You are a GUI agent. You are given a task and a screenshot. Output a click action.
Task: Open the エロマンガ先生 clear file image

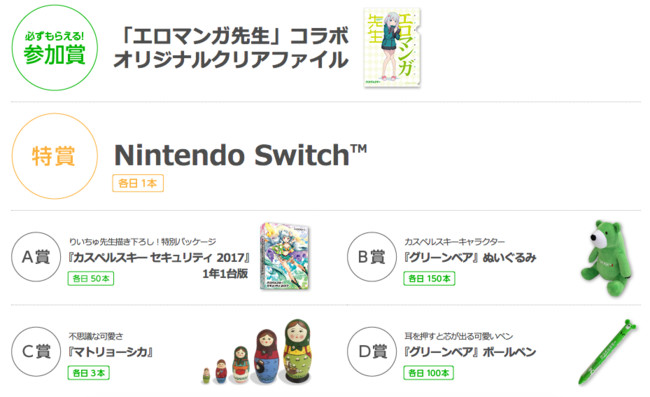[392, 48]
